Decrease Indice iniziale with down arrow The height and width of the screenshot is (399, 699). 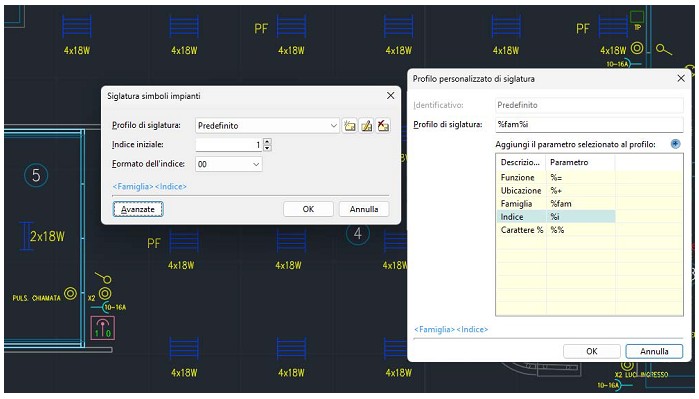[x=267, y=148]
